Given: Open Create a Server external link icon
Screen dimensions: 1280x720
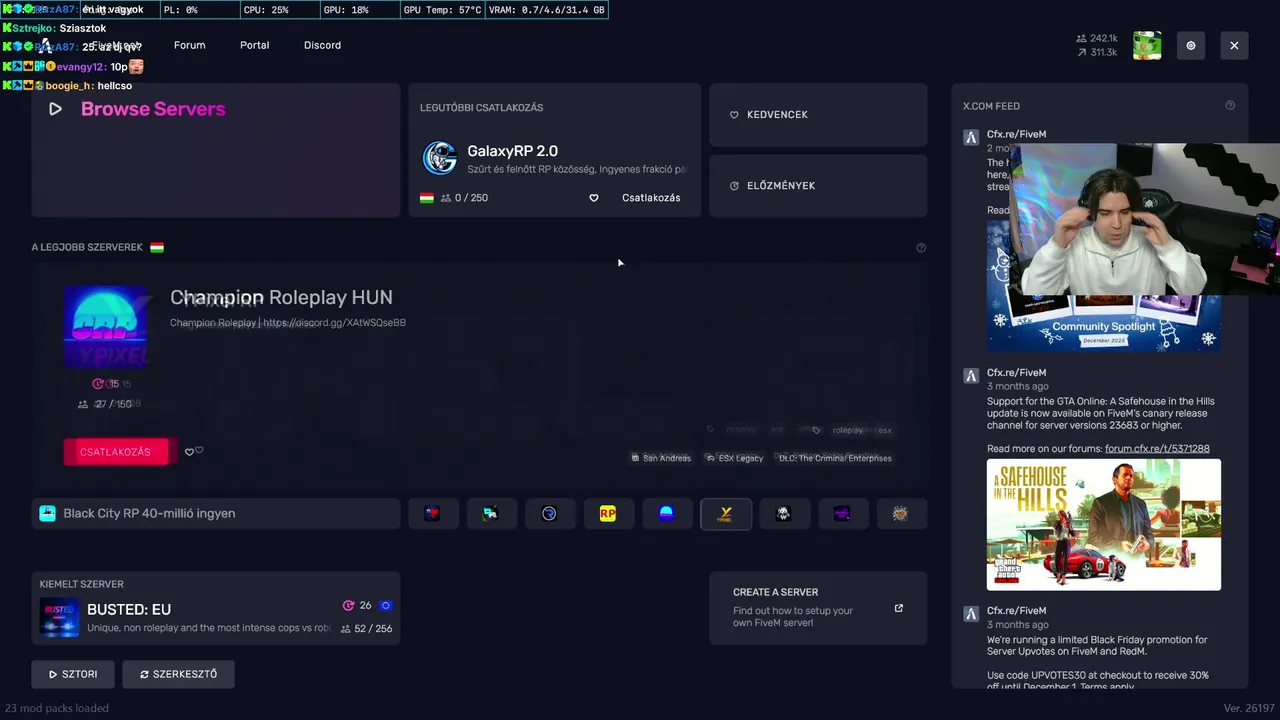Looking at the screenshot, I should click(x=898, y=608).
